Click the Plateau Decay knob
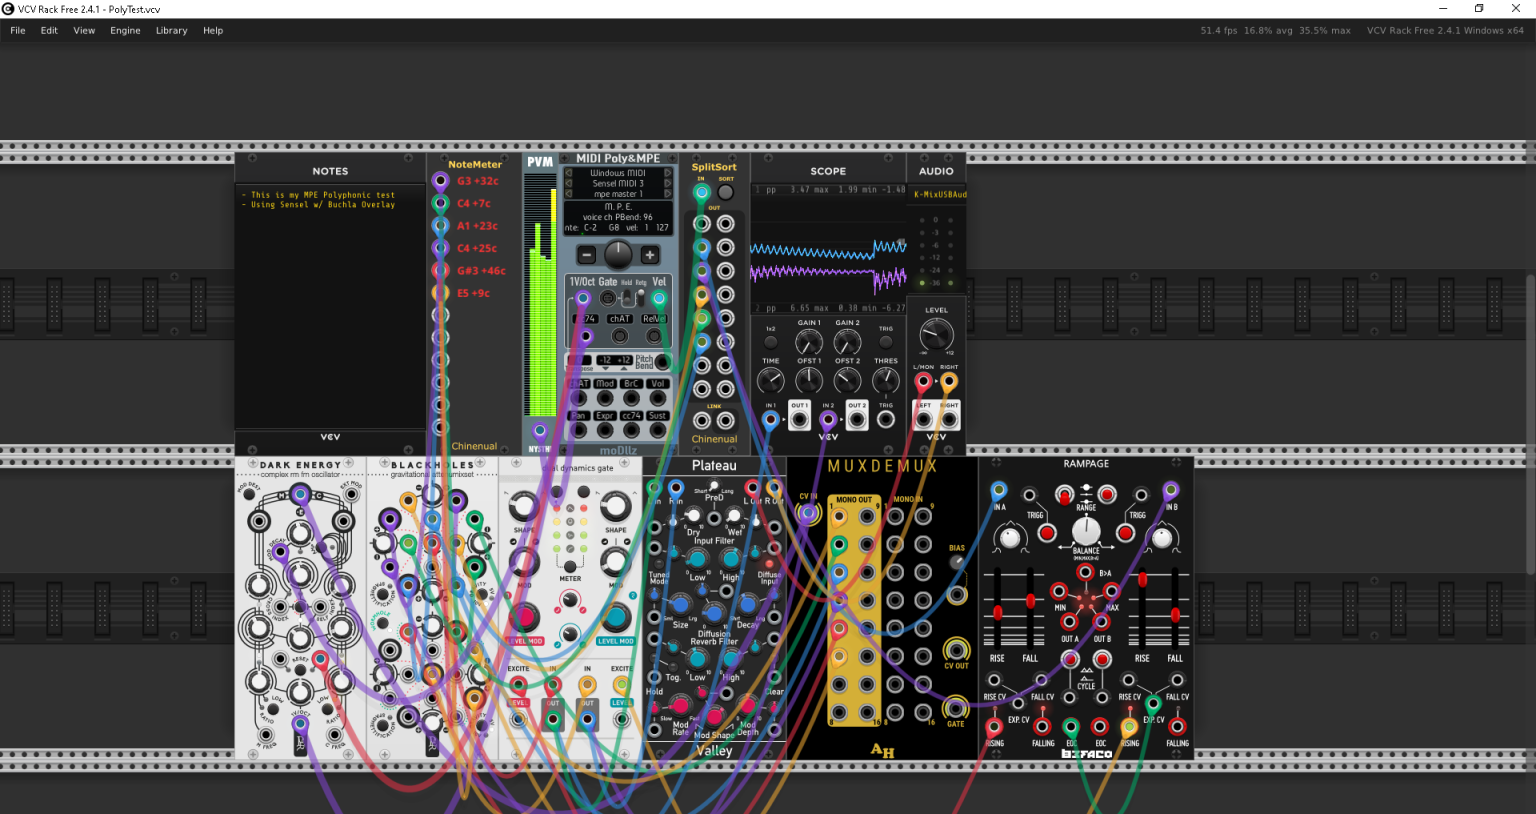The width and height of the screenshot is (1536, 814). pos(747,604)
